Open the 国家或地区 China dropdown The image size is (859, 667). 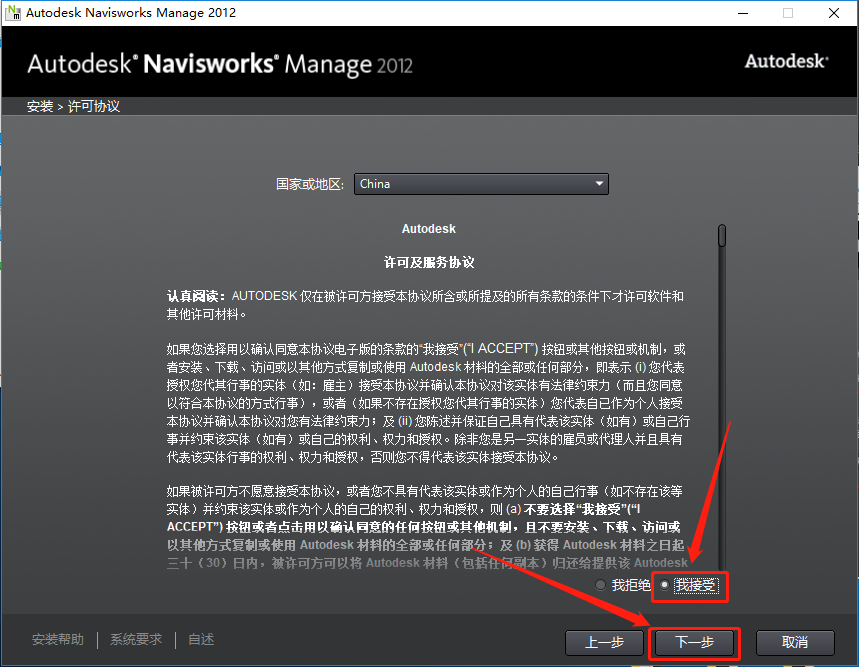(481, 184)
